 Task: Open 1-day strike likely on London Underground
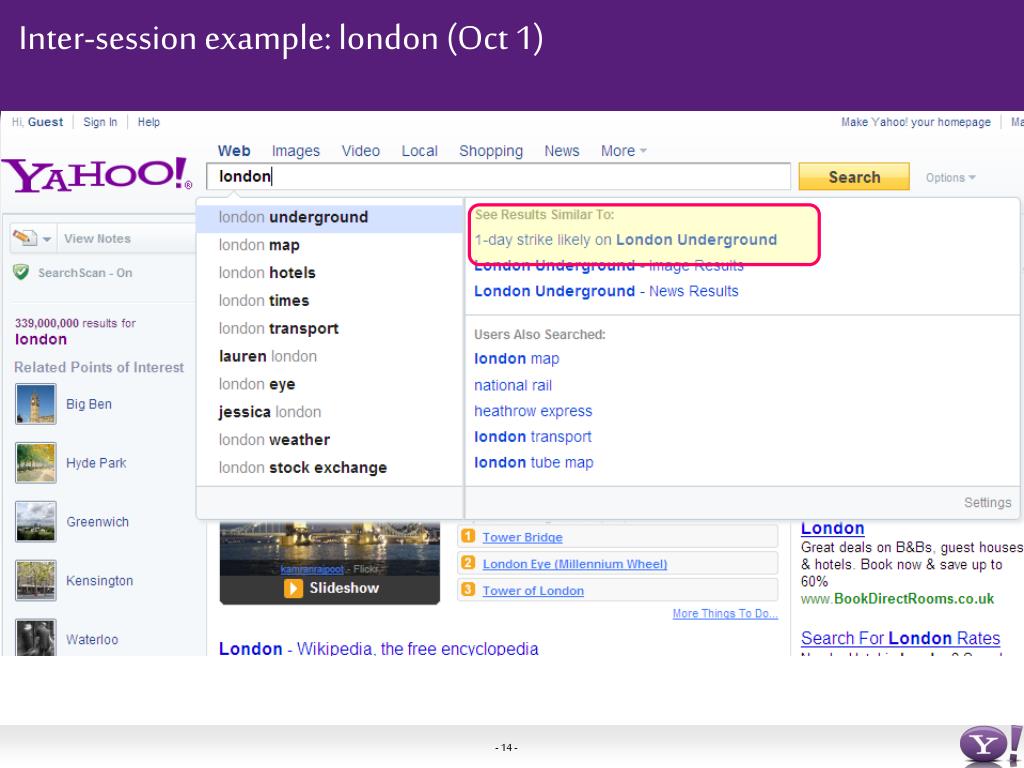(626, 240)
